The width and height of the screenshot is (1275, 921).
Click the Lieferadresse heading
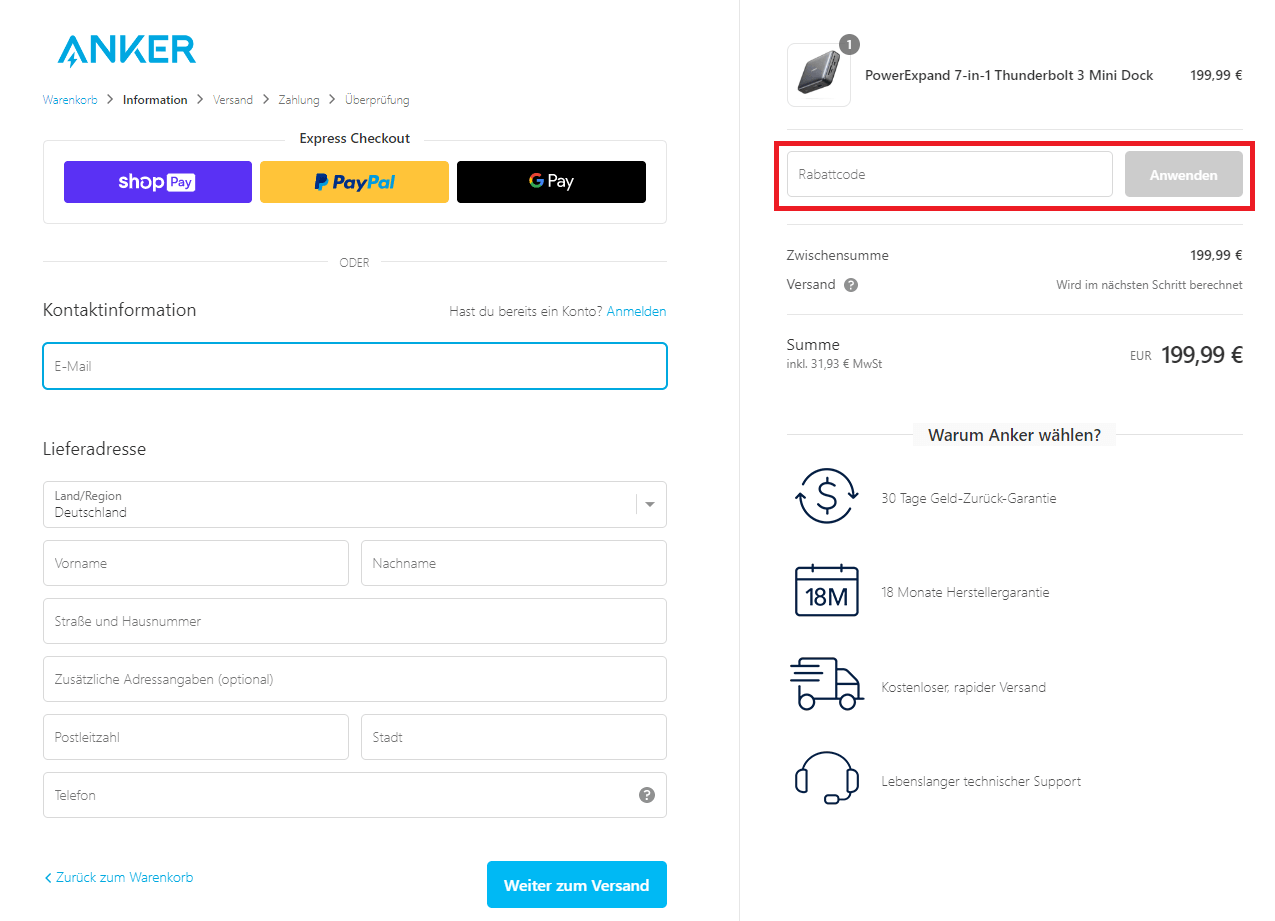point(94,449)
